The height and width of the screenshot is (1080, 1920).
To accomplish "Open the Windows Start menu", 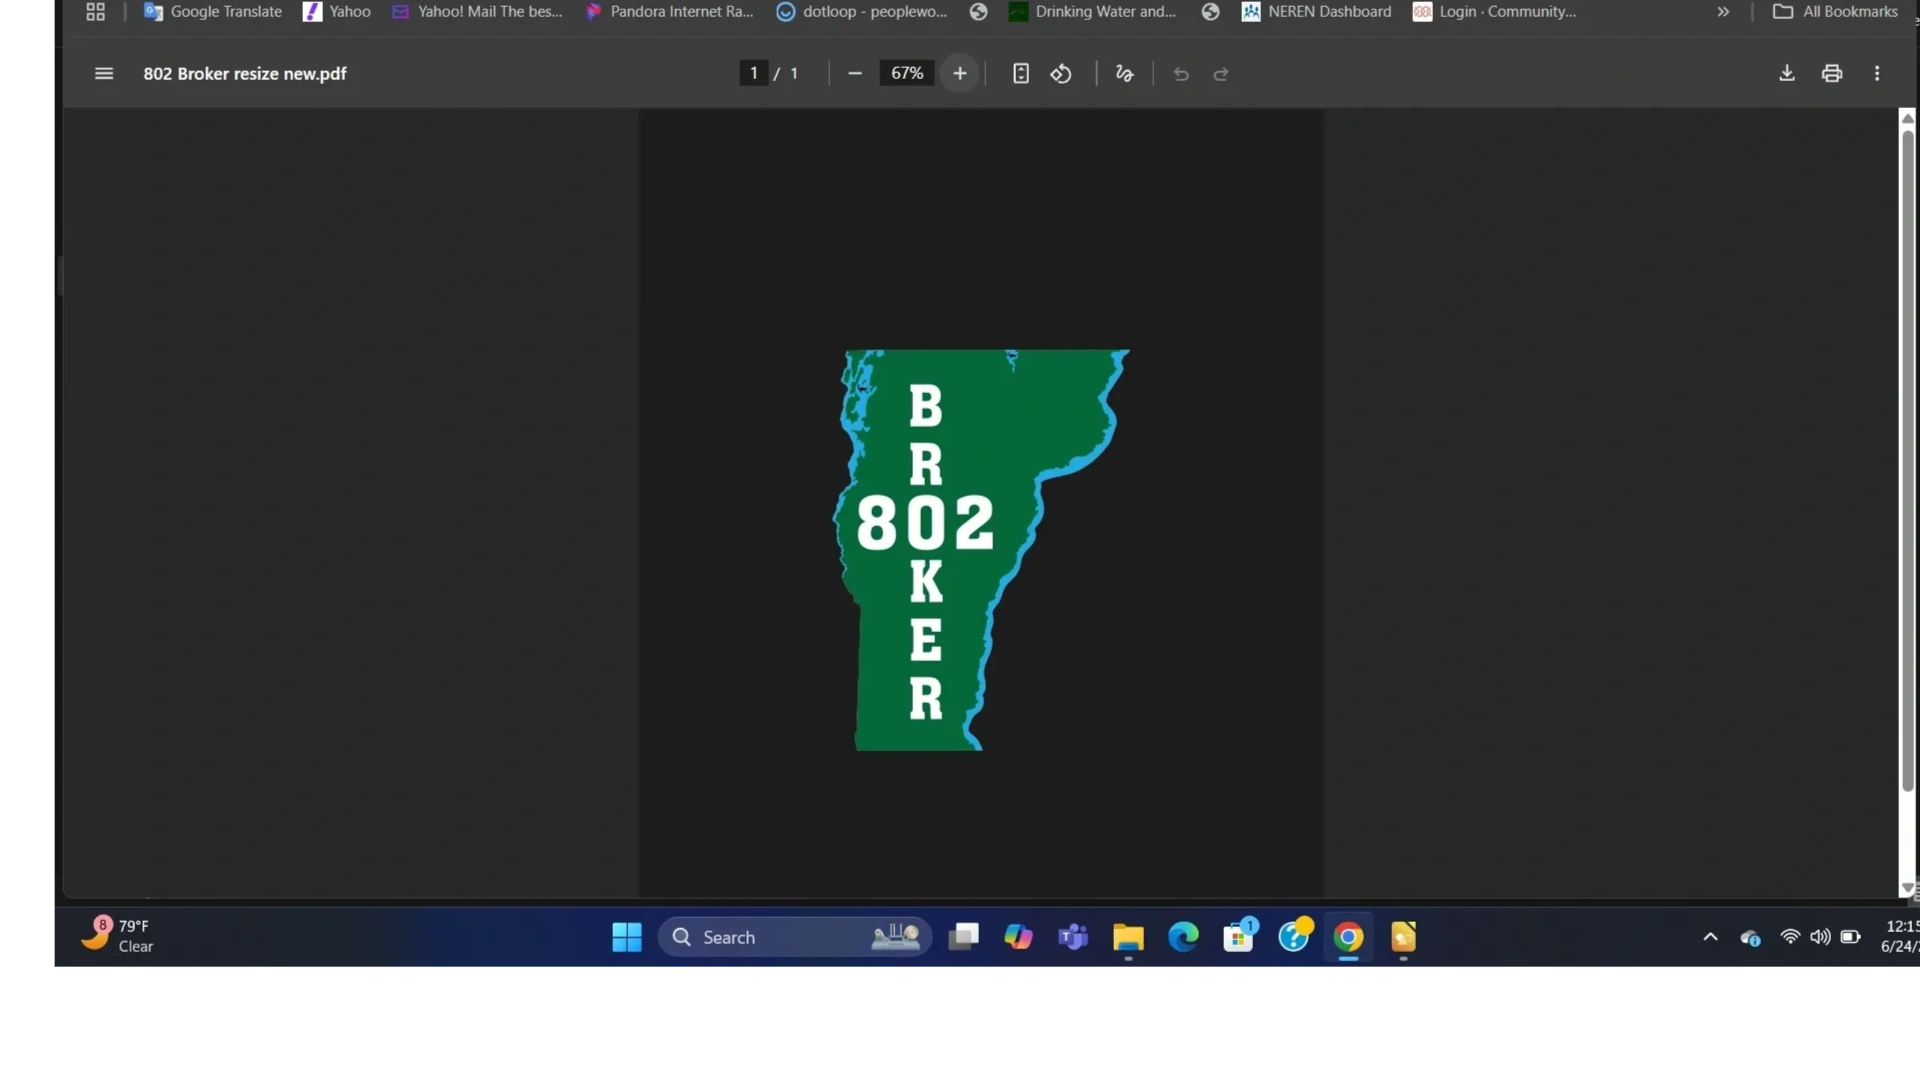I will (x=627, y=937).
